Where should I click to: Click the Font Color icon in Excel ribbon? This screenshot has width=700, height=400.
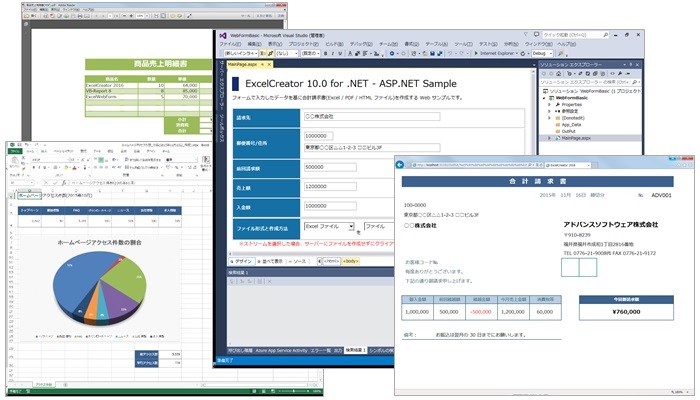[75, 167]
